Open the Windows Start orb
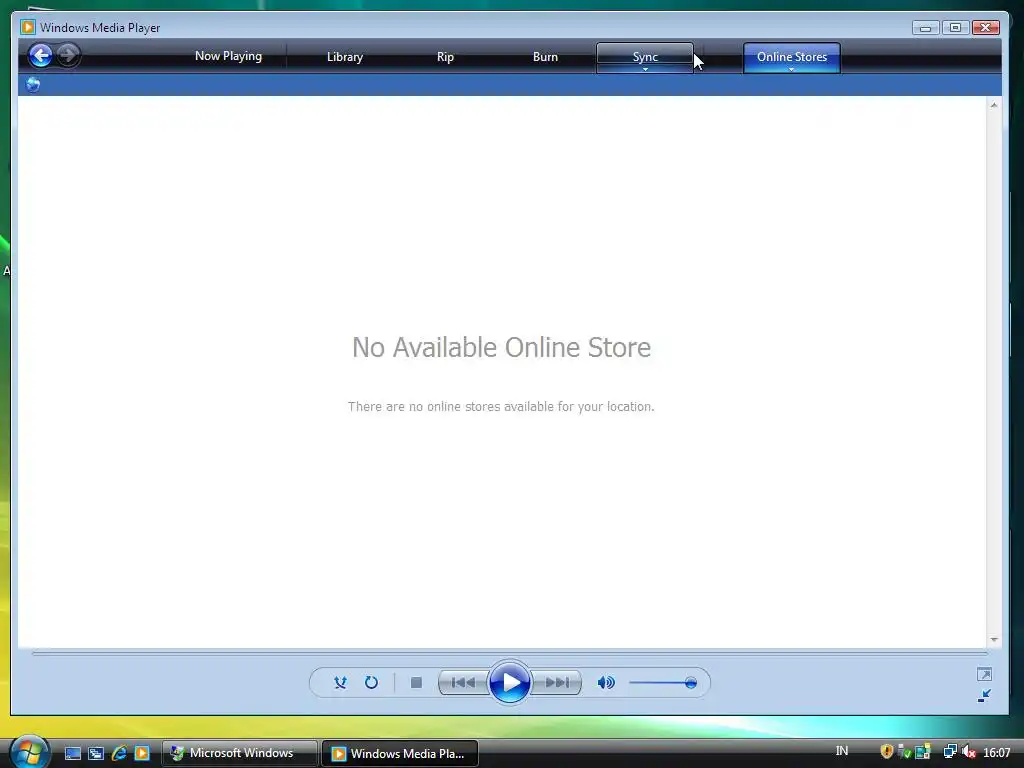 [x=29, y=752]
